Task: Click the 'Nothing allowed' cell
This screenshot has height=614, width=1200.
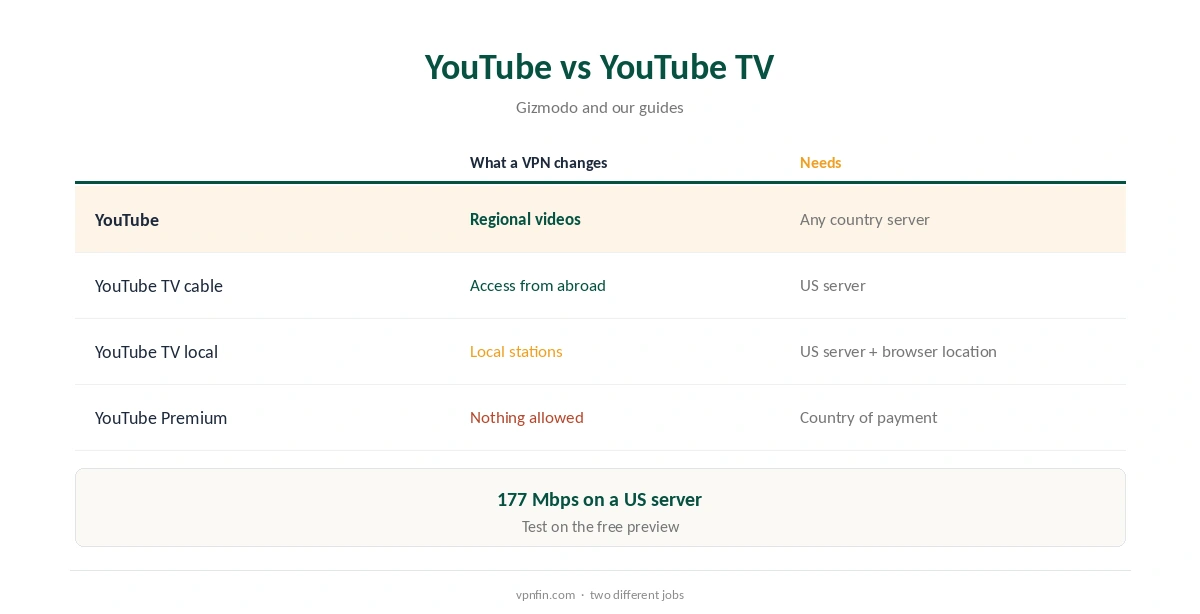Action: (527, 417)
